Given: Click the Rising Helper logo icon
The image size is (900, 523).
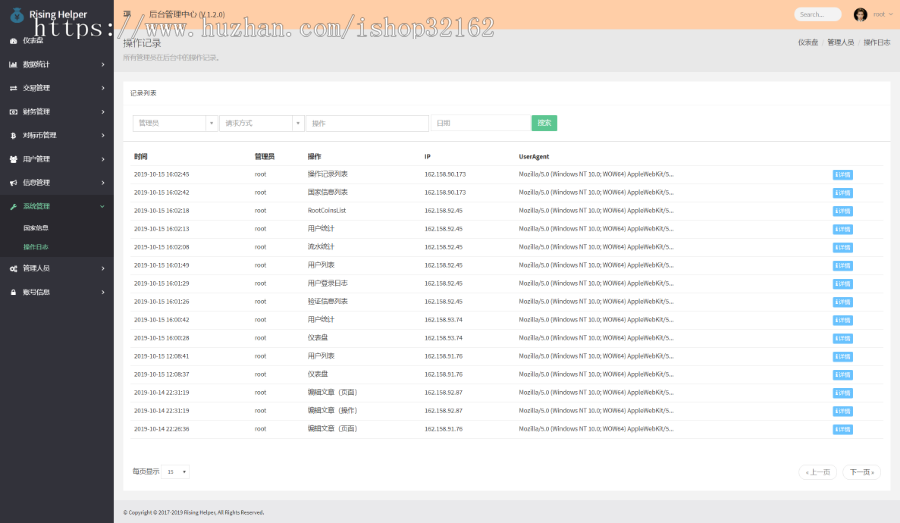Looking at the screenshot, I should click(x=16, y=15).
